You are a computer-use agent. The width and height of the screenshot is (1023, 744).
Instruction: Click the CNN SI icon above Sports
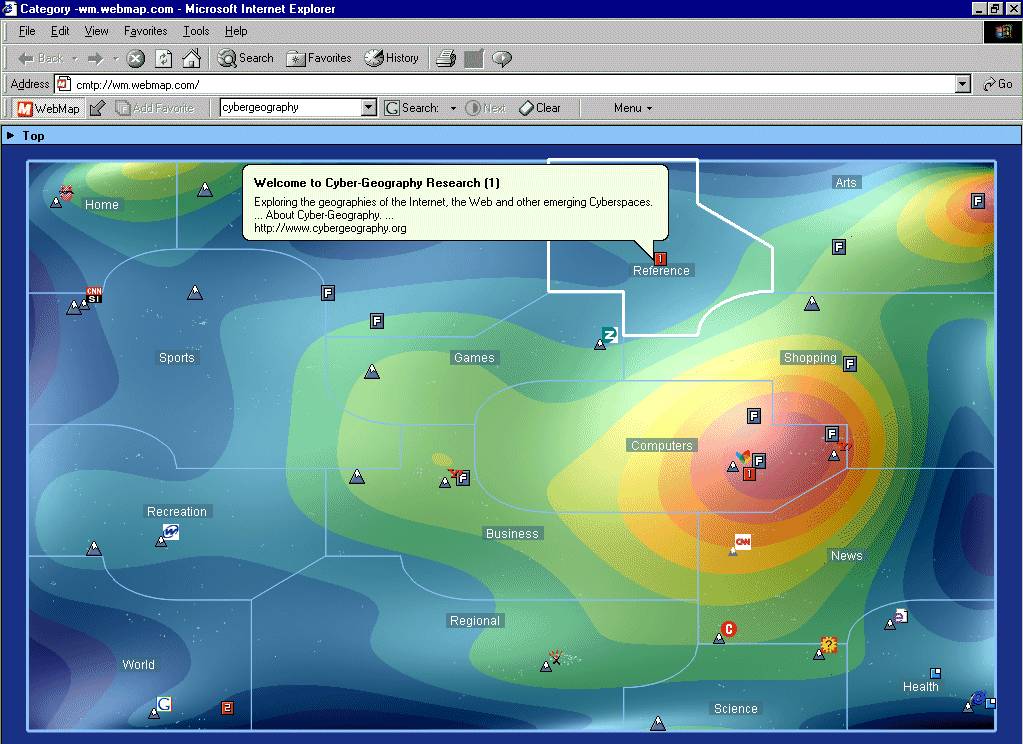pos(94,295)
